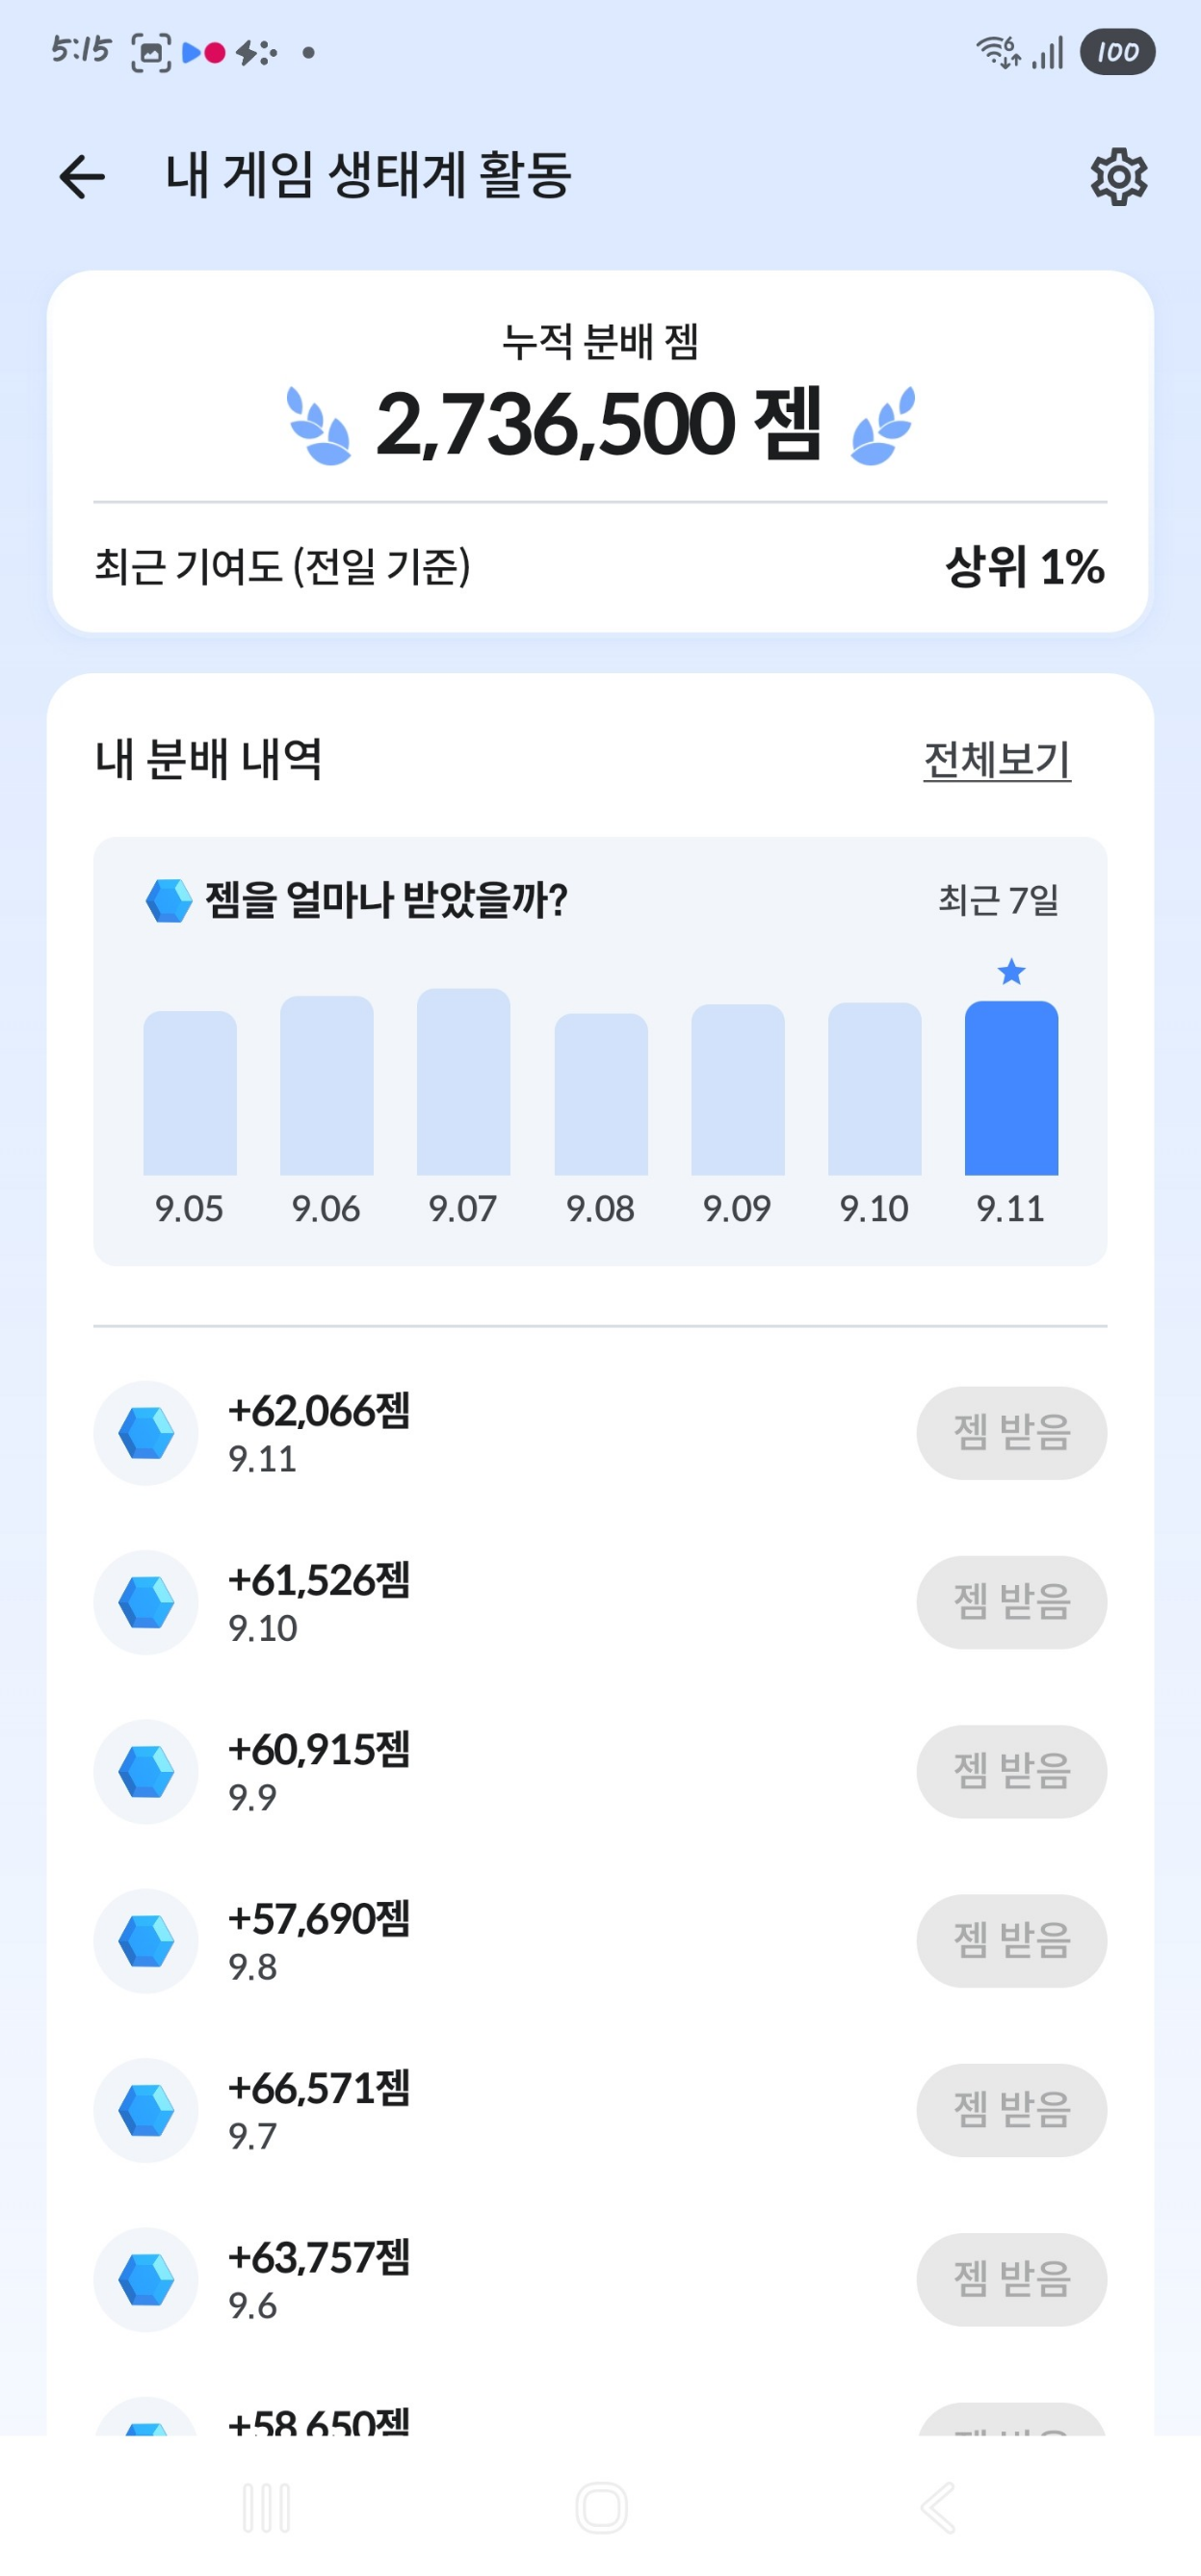Viewport: 1201px width, 2576px height.
Task: Click 젬 받음 button for 9.10
Action: [x=1011, y=1602]
